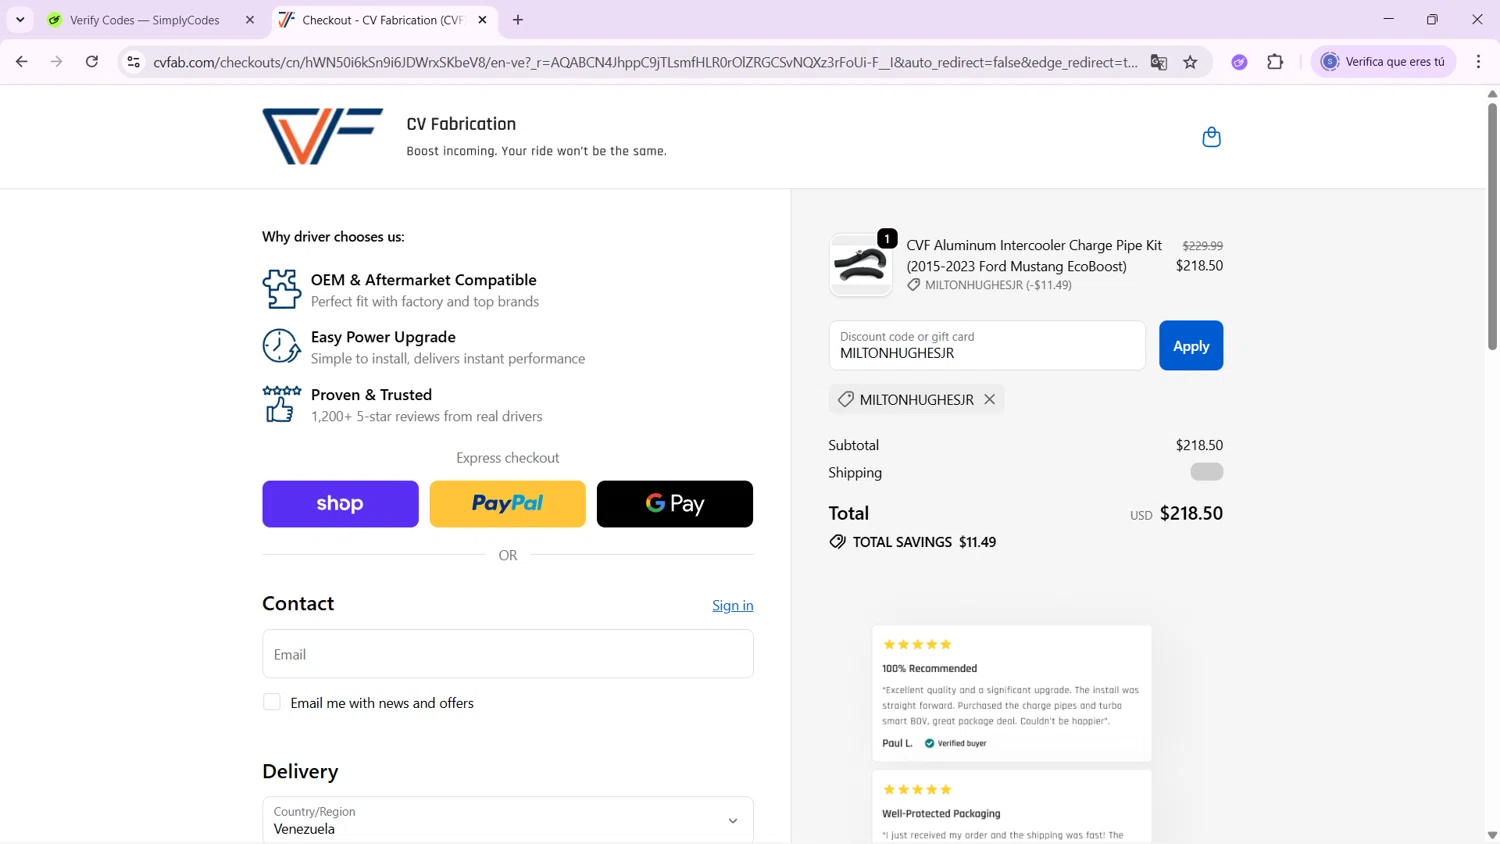Bookmark this page with the star icon
1500x844 pixels.
tap(1190, 62)
